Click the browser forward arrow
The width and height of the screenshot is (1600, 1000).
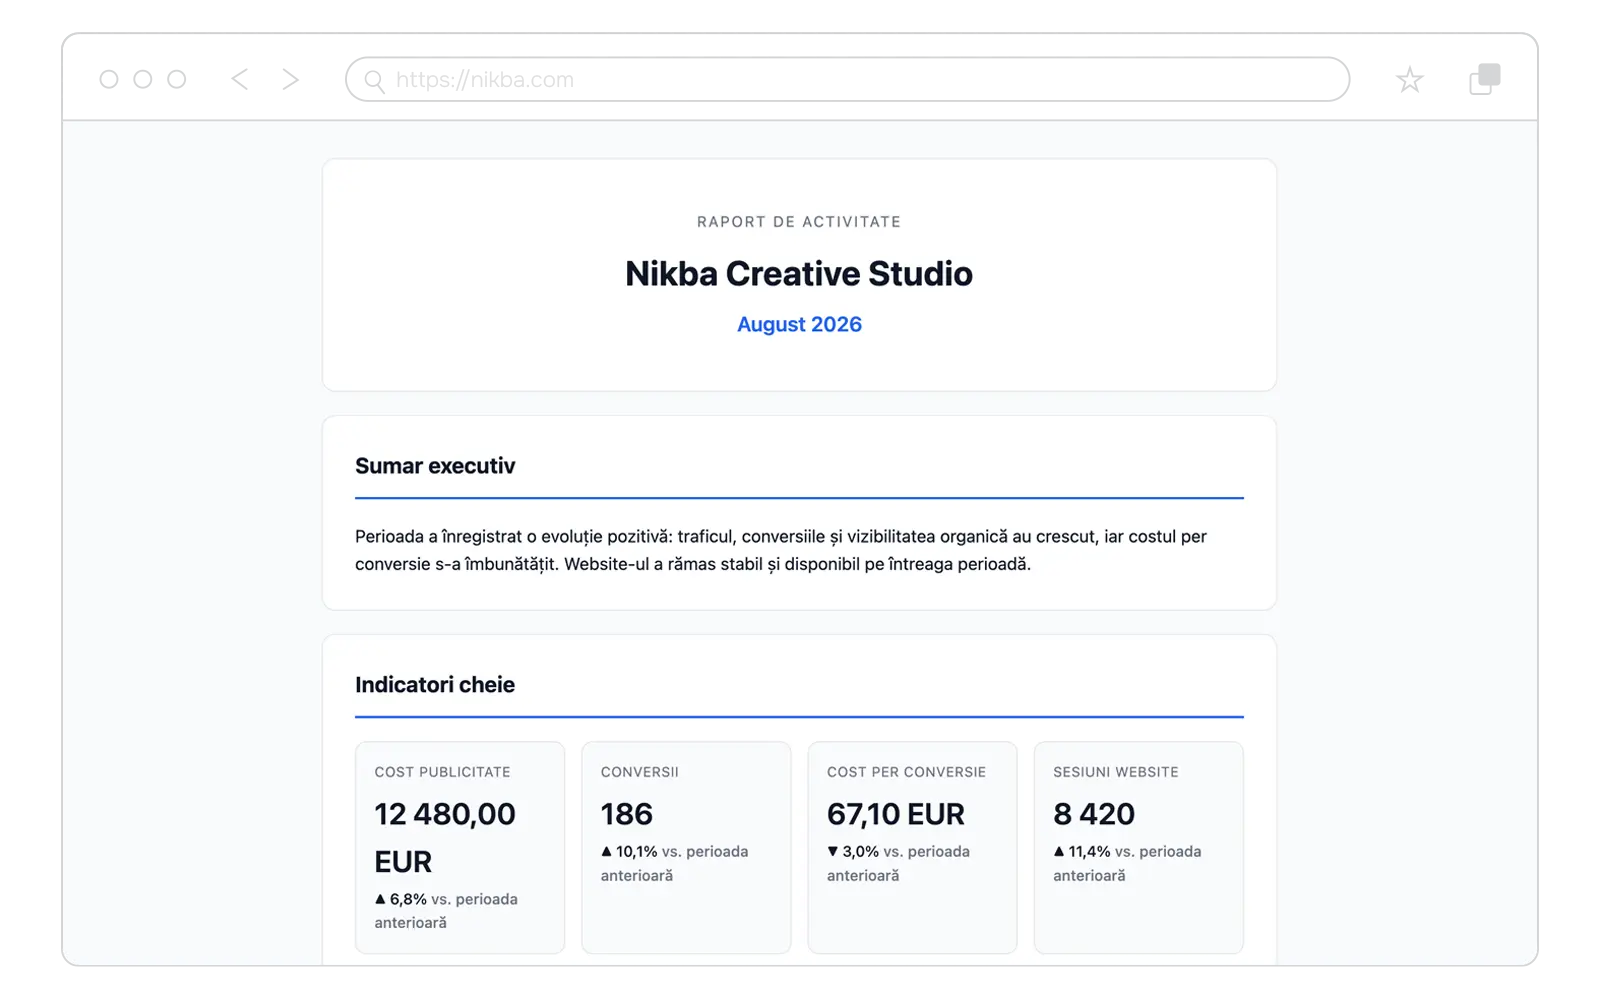[290, 79]
